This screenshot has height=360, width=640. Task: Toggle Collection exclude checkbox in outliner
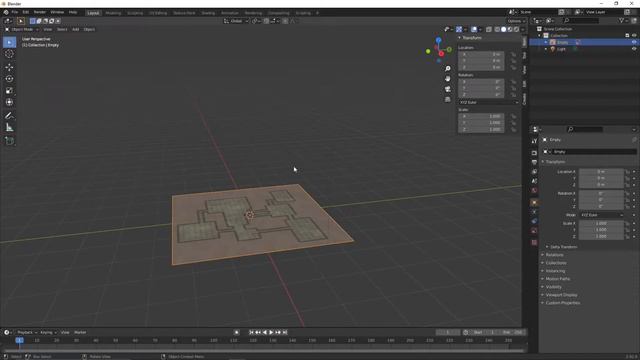pos(627,36)
